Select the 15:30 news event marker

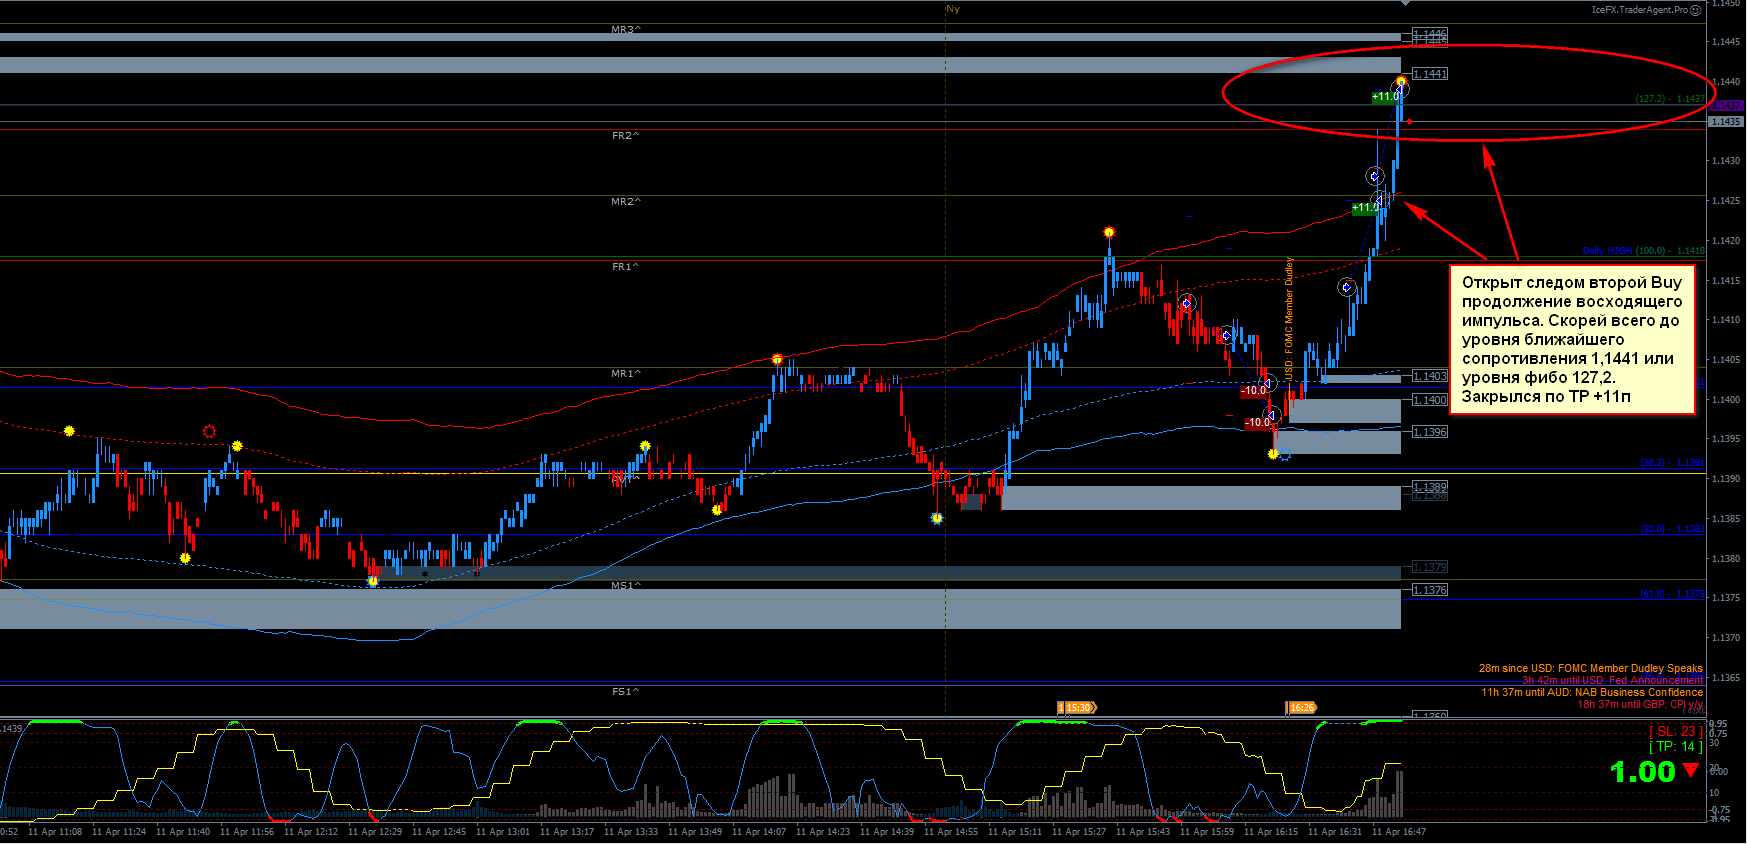pyautogui.click(x=1077, y=707)
